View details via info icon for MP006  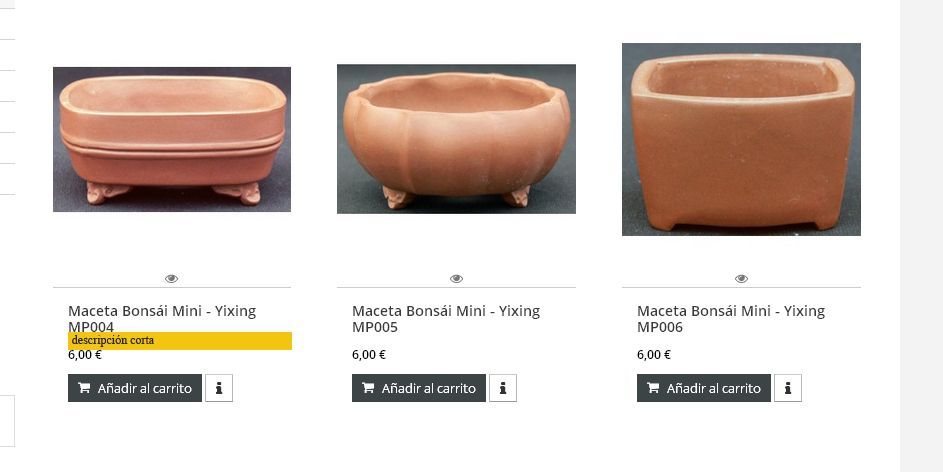pyautogui.click(x=788, y=388)
